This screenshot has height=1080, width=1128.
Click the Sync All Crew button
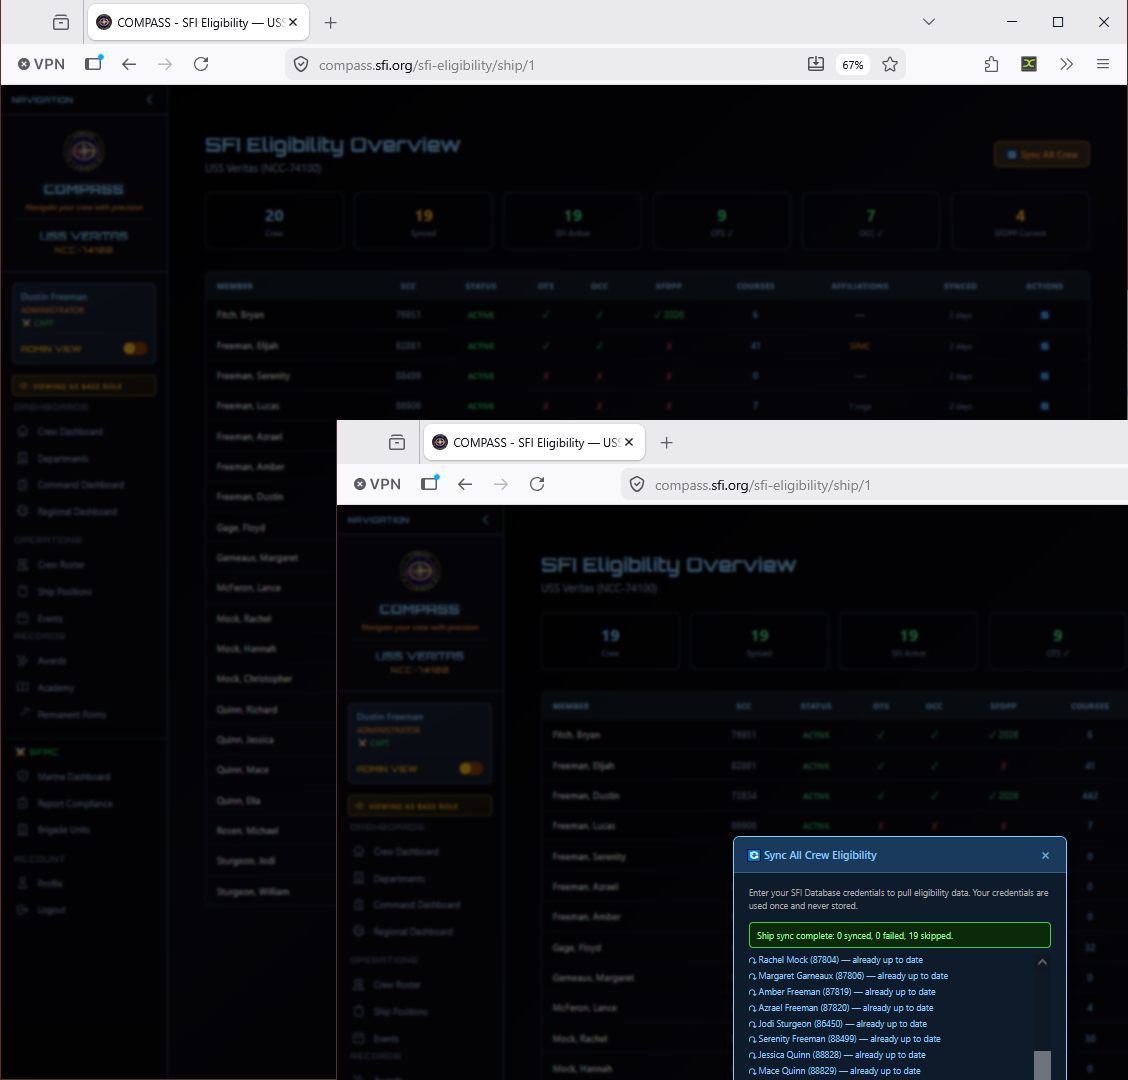(x=1042, y=155)
